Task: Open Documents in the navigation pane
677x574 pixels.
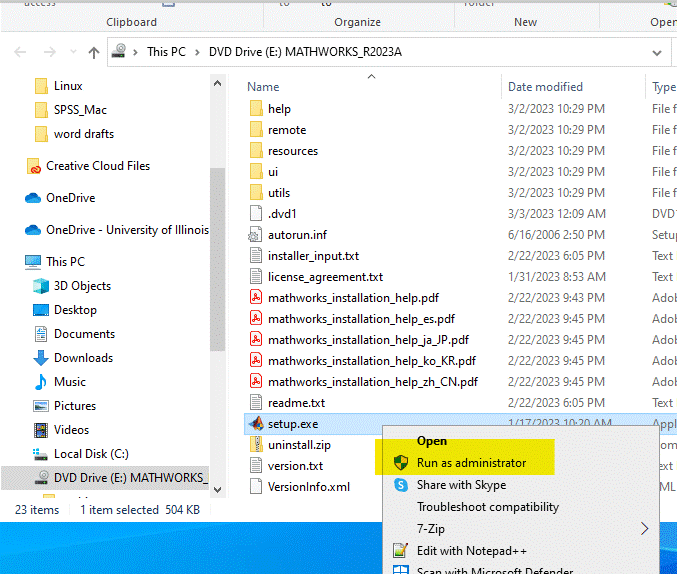Action: coord(74,334)
